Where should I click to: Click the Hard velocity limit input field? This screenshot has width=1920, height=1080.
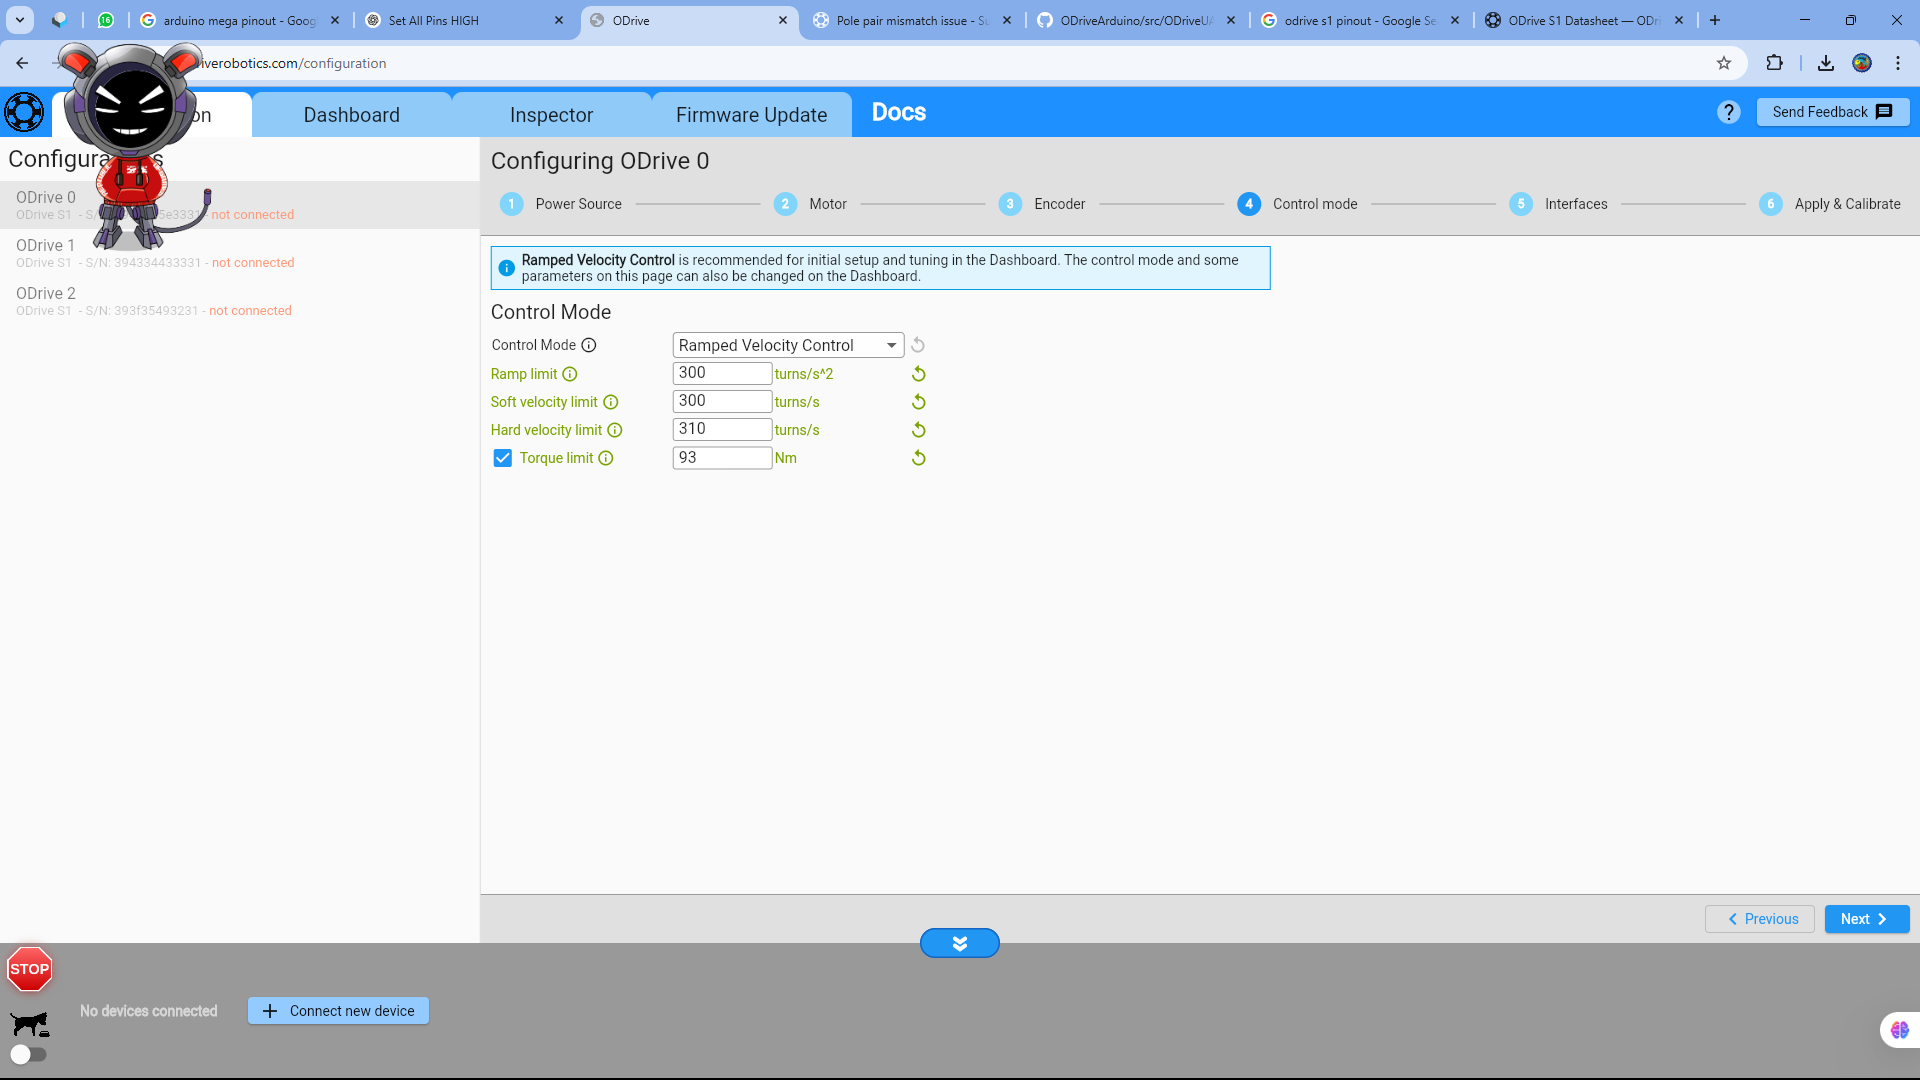[x=722, y=429]
